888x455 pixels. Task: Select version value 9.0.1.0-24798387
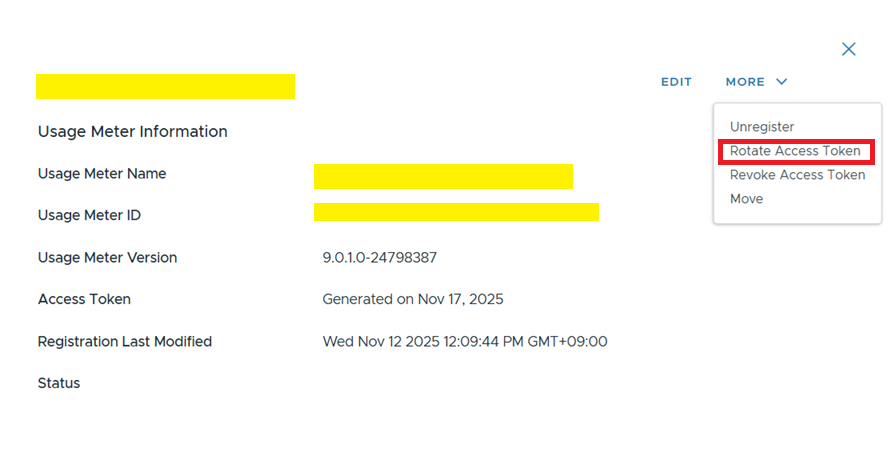click(379, 257)
